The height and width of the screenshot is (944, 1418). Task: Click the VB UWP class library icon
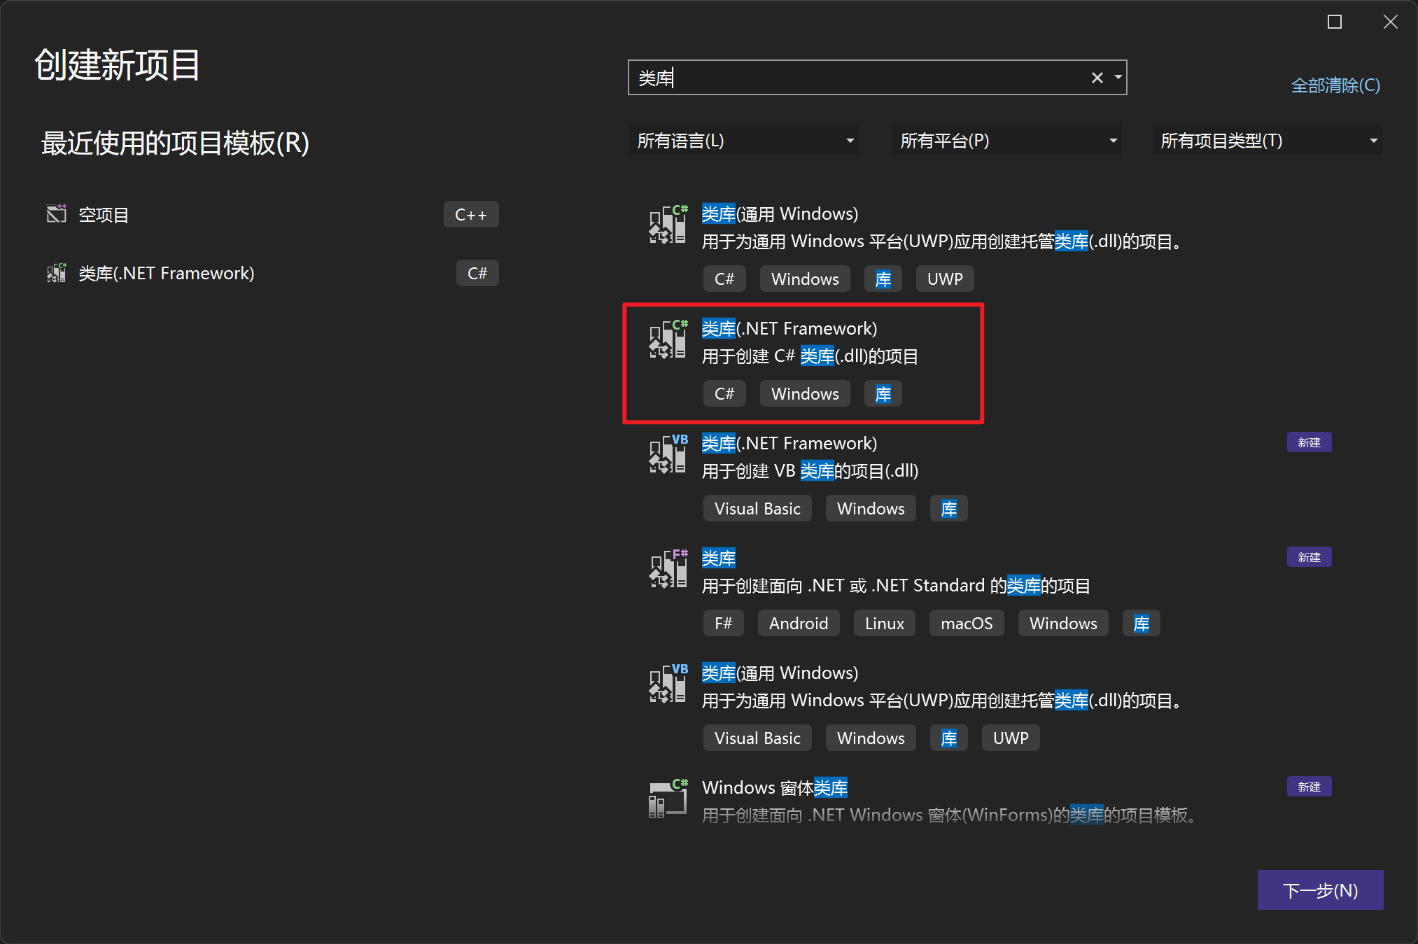coord(667,685)
